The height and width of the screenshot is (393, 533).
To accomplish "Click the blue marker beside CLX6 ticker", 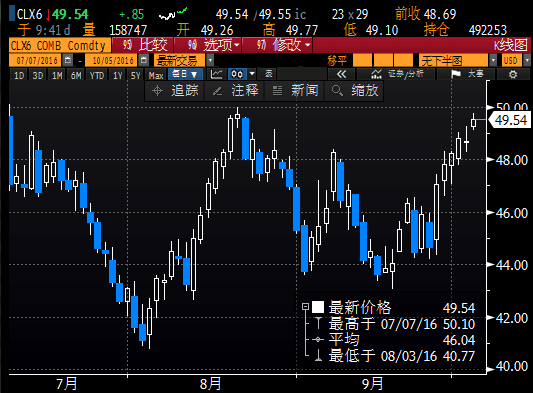I will pos(12,14).
